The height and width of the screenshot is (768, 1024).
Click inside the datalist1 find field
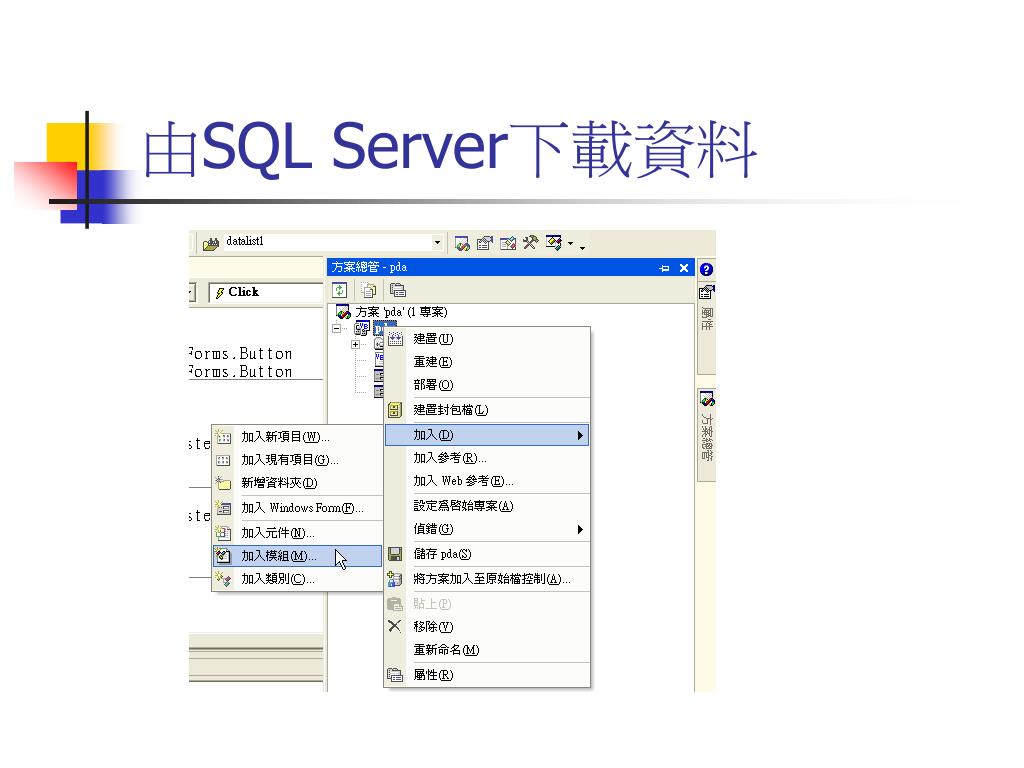tap(327, 242)
